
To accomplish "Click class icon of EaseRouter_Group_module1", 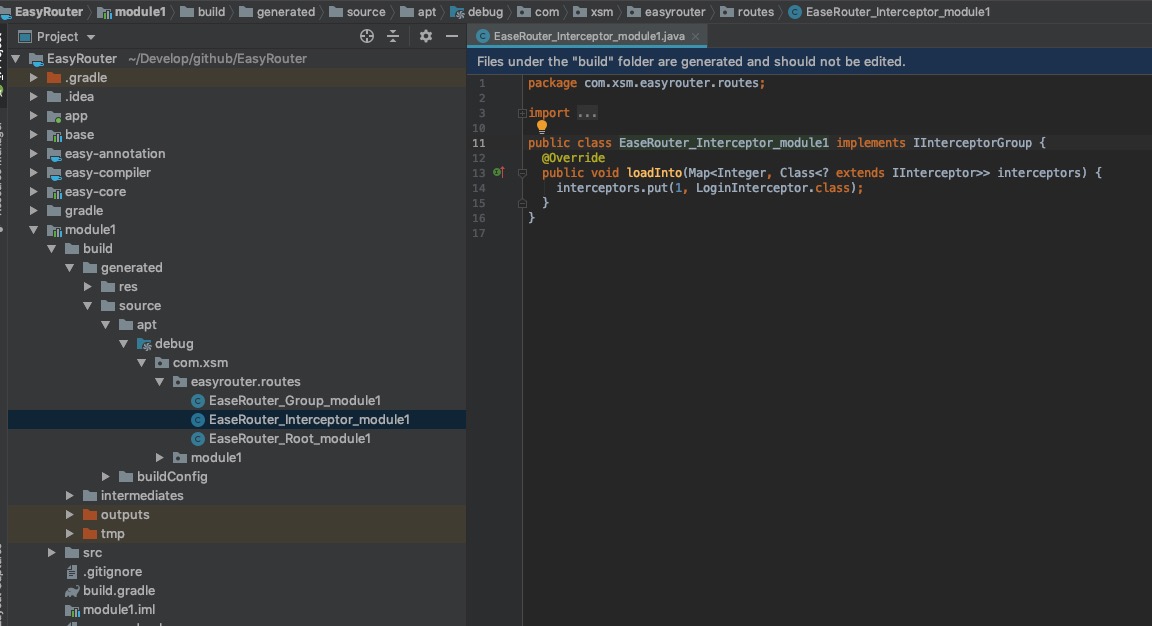I will [x=198, y=400].
